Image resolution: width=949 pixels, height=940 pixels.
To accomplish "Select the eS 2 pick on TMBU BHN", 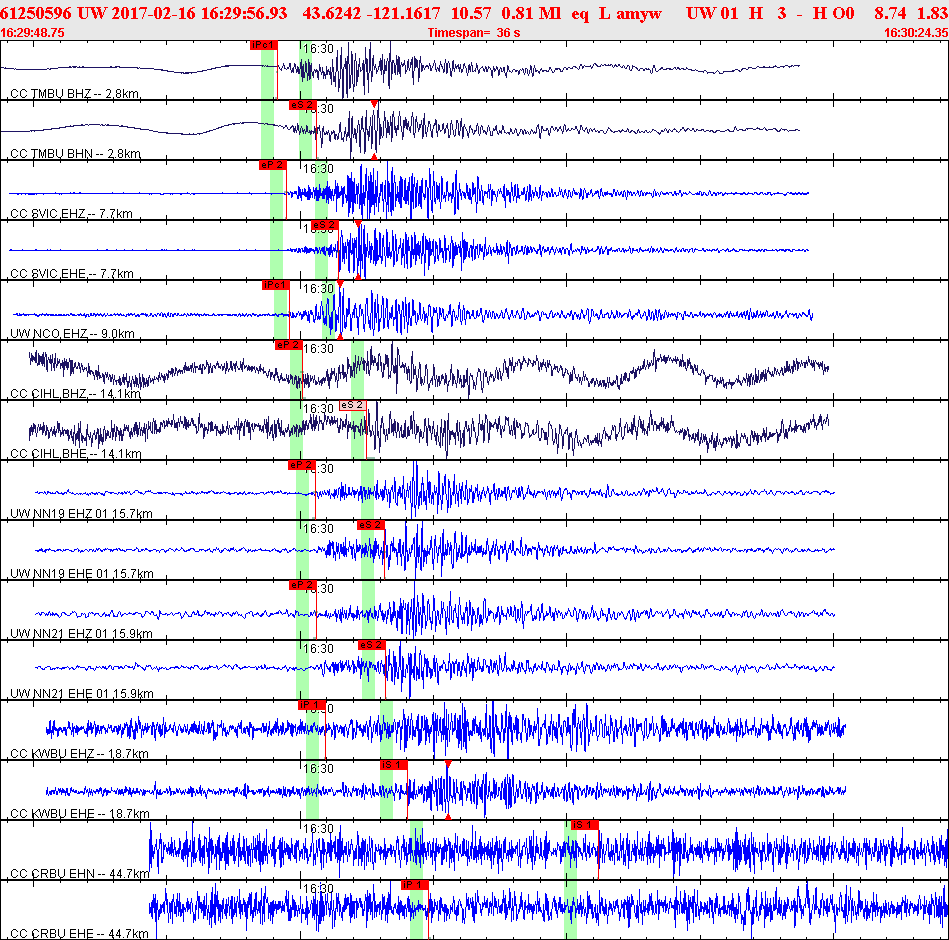I will pos(303,105).
